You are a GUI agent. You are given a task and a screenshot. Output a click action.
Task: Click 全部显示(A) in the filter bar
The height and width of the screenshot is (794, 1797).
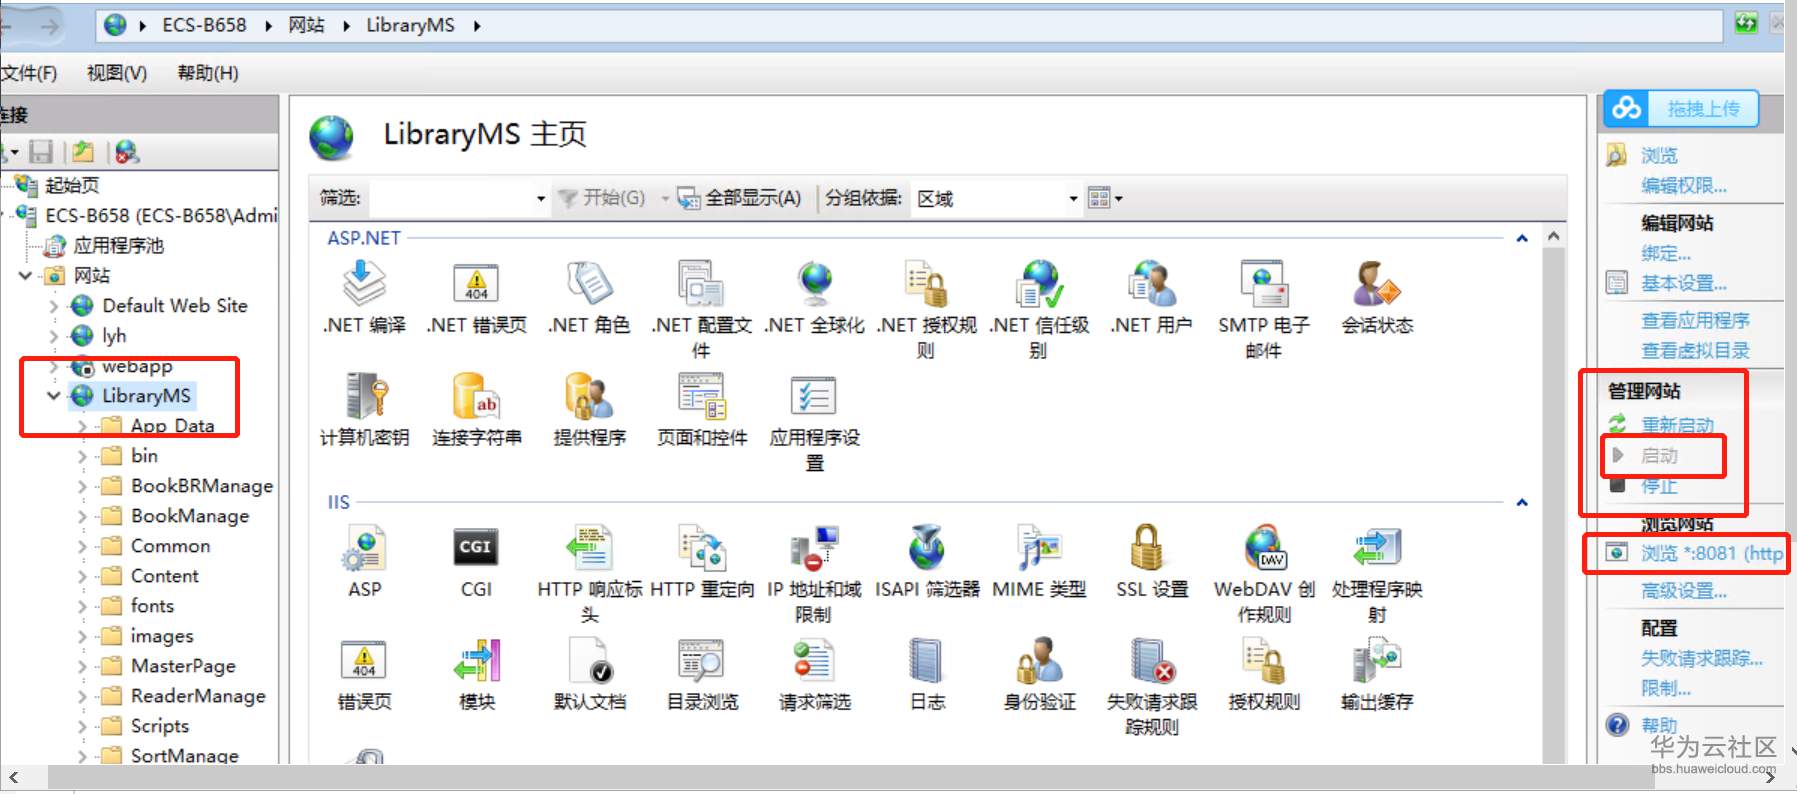click(740, 198)
